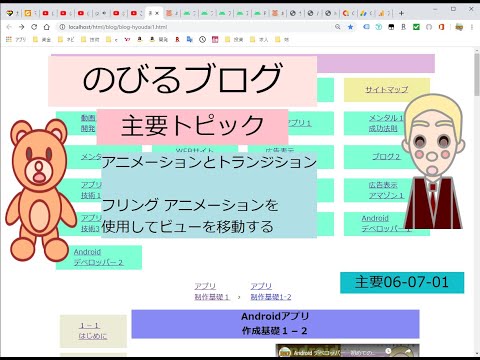Screen dimensions: 480x360
Task: Open the Rakuten R extension icon
Action: click(x=403, y=27)
